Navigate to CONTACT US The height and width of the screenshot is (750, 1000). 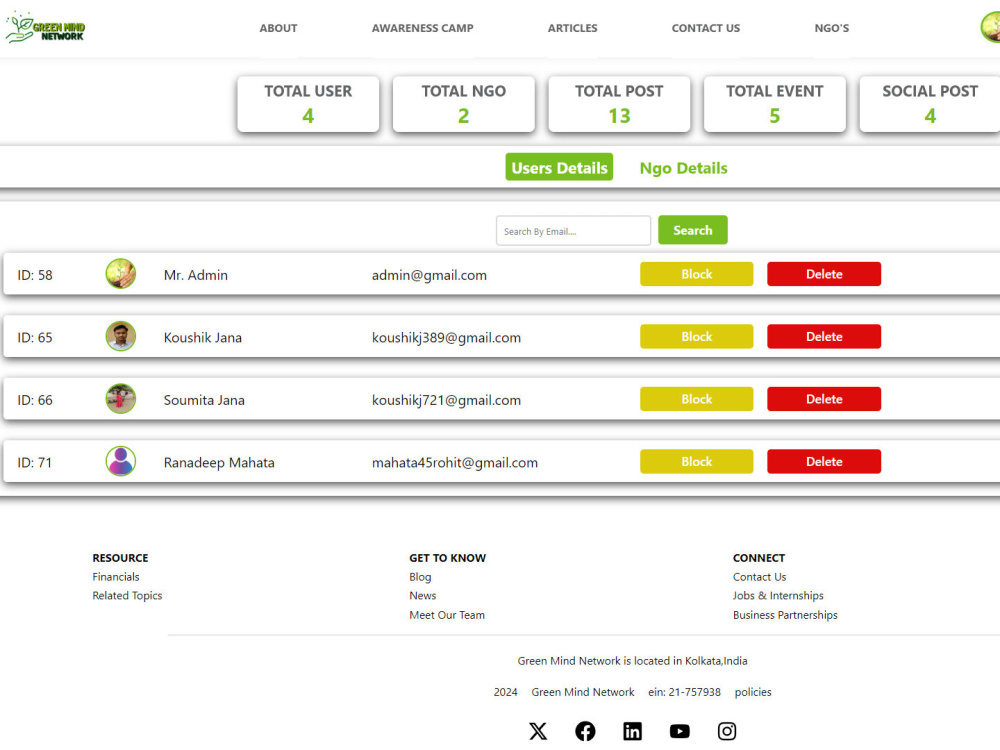(x=705, y=28)
